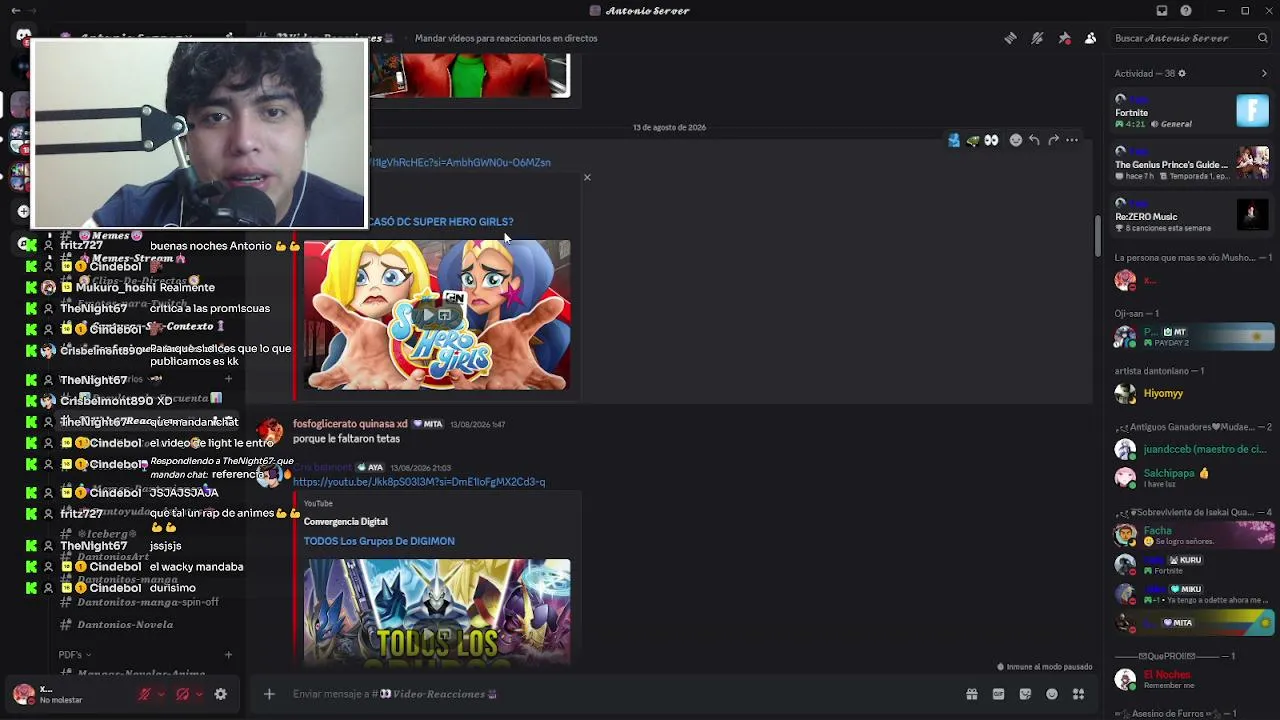Open the Dantonitos-Novela channel
This screenshot has height=720, width=1280.
(125, 625)
